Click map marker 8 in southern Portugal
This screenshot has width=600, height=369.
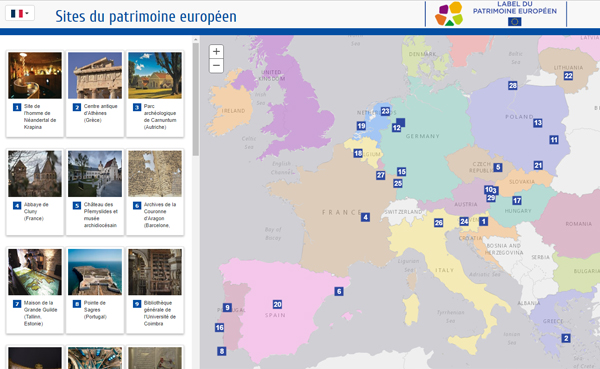(x=222, y=351)
